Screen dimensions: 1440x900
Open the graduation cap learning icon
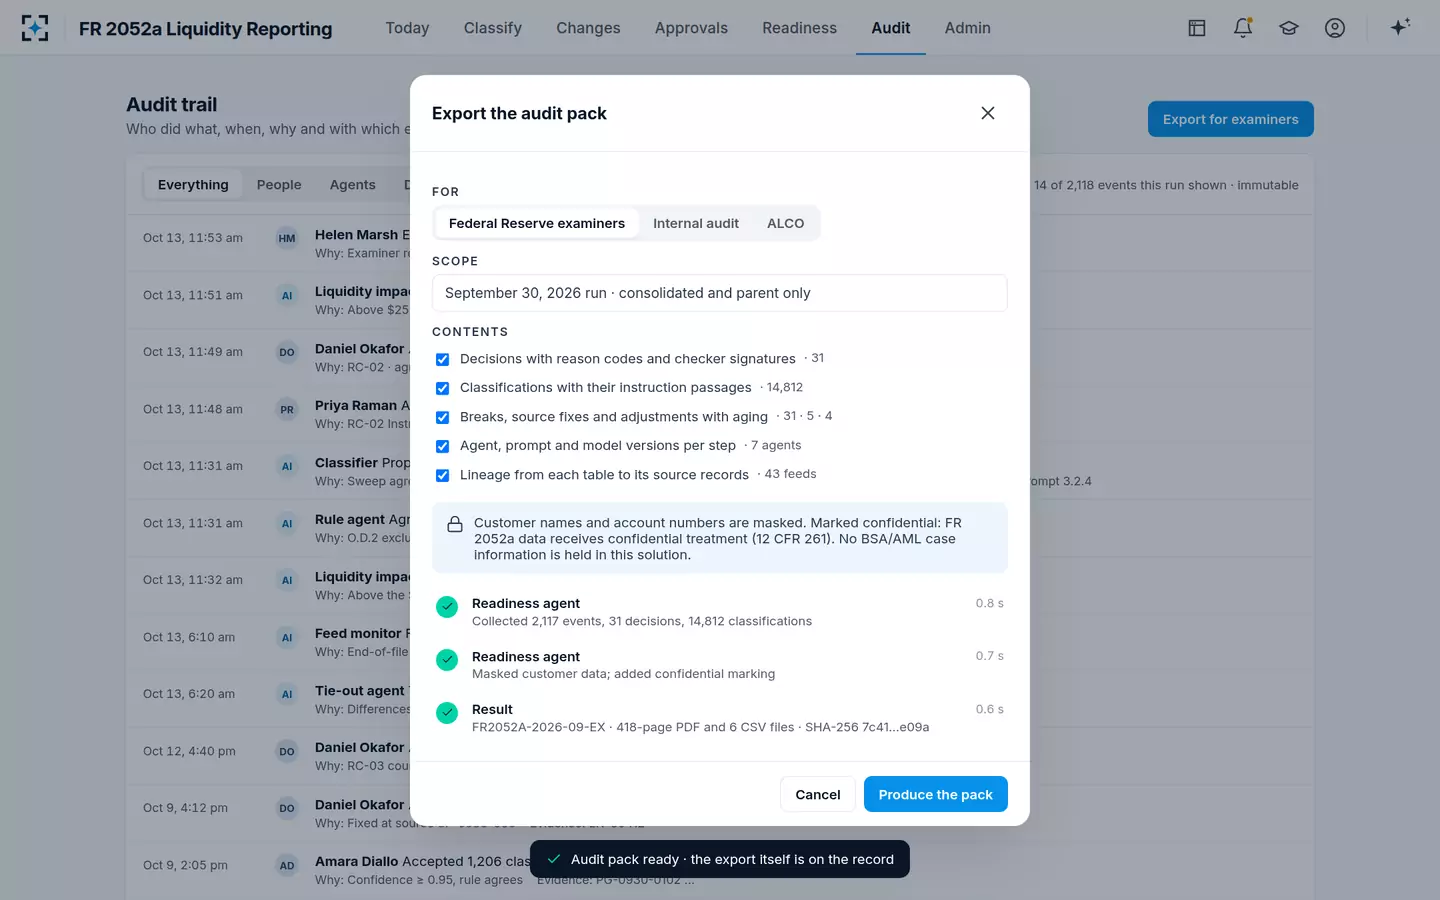pos(1289,28)
